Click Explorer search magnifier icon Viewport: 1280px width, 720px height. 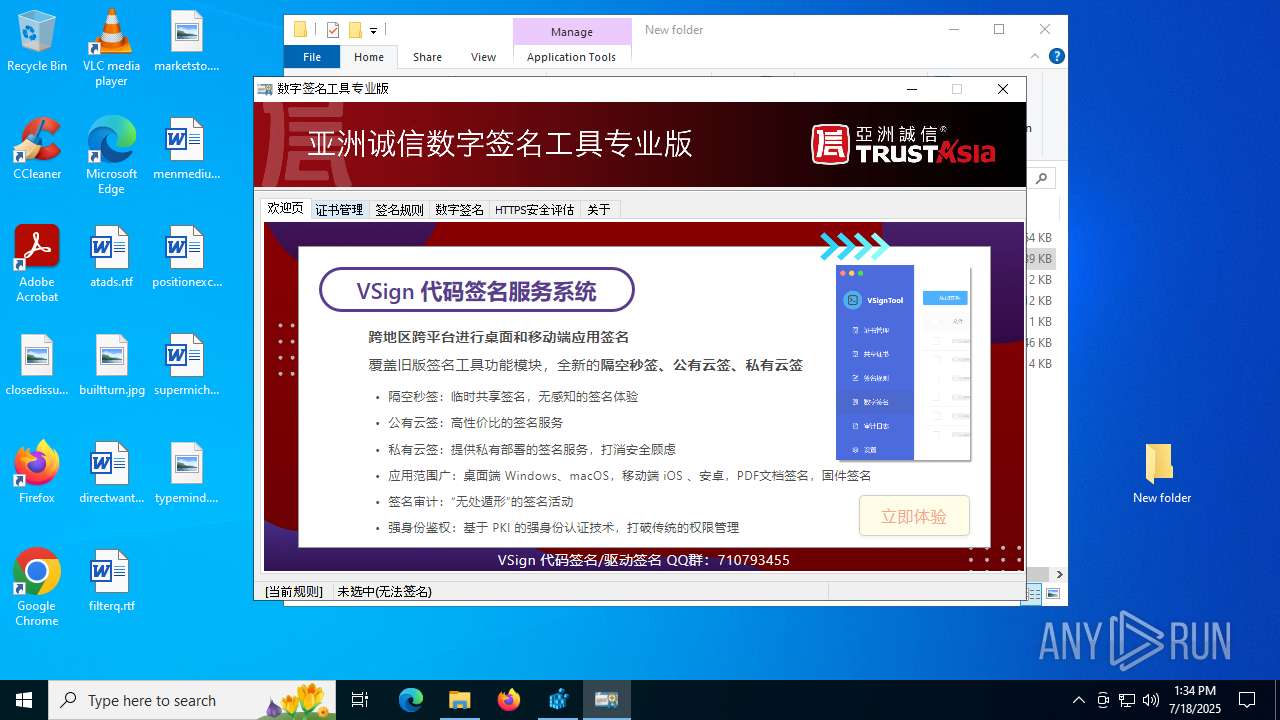pyautogui.click(x=1042, y=178)
